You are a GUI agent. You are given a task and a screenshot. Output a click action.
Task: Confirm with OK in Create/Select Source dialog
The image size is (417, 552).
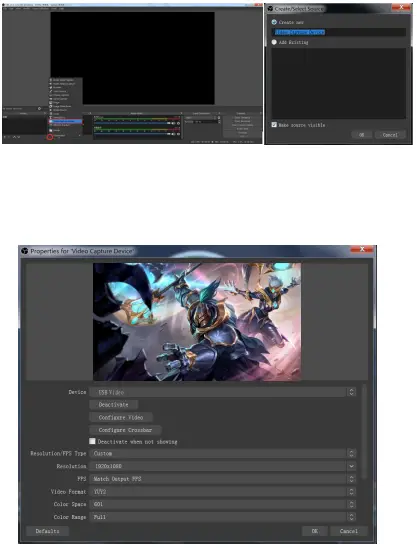pyautogui.click(x=361, y=135)
